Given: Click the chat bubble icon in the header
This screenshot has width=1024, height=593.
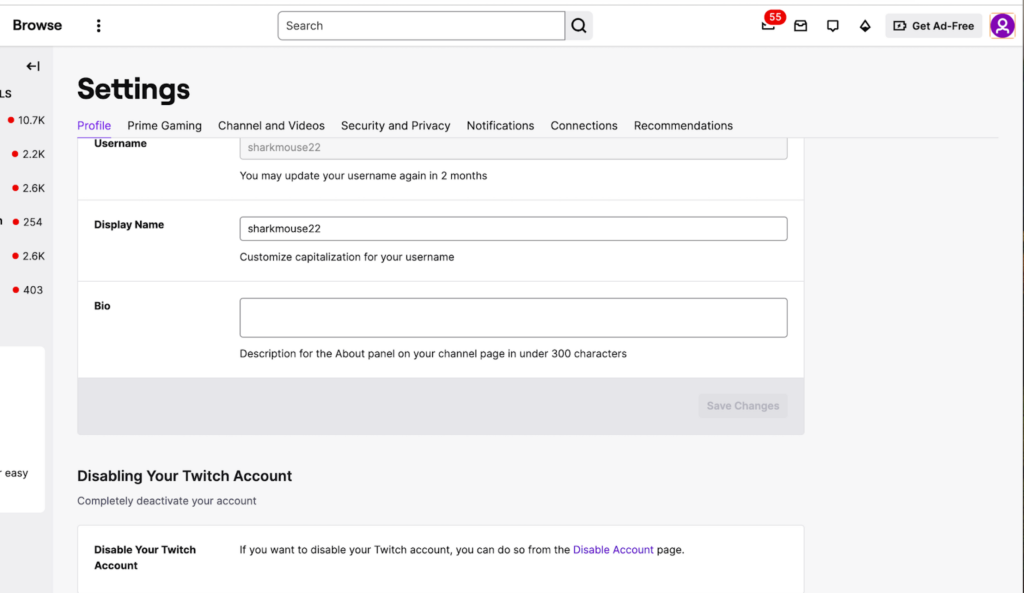Looking at the screenshot, I should (x=833, y=26).
